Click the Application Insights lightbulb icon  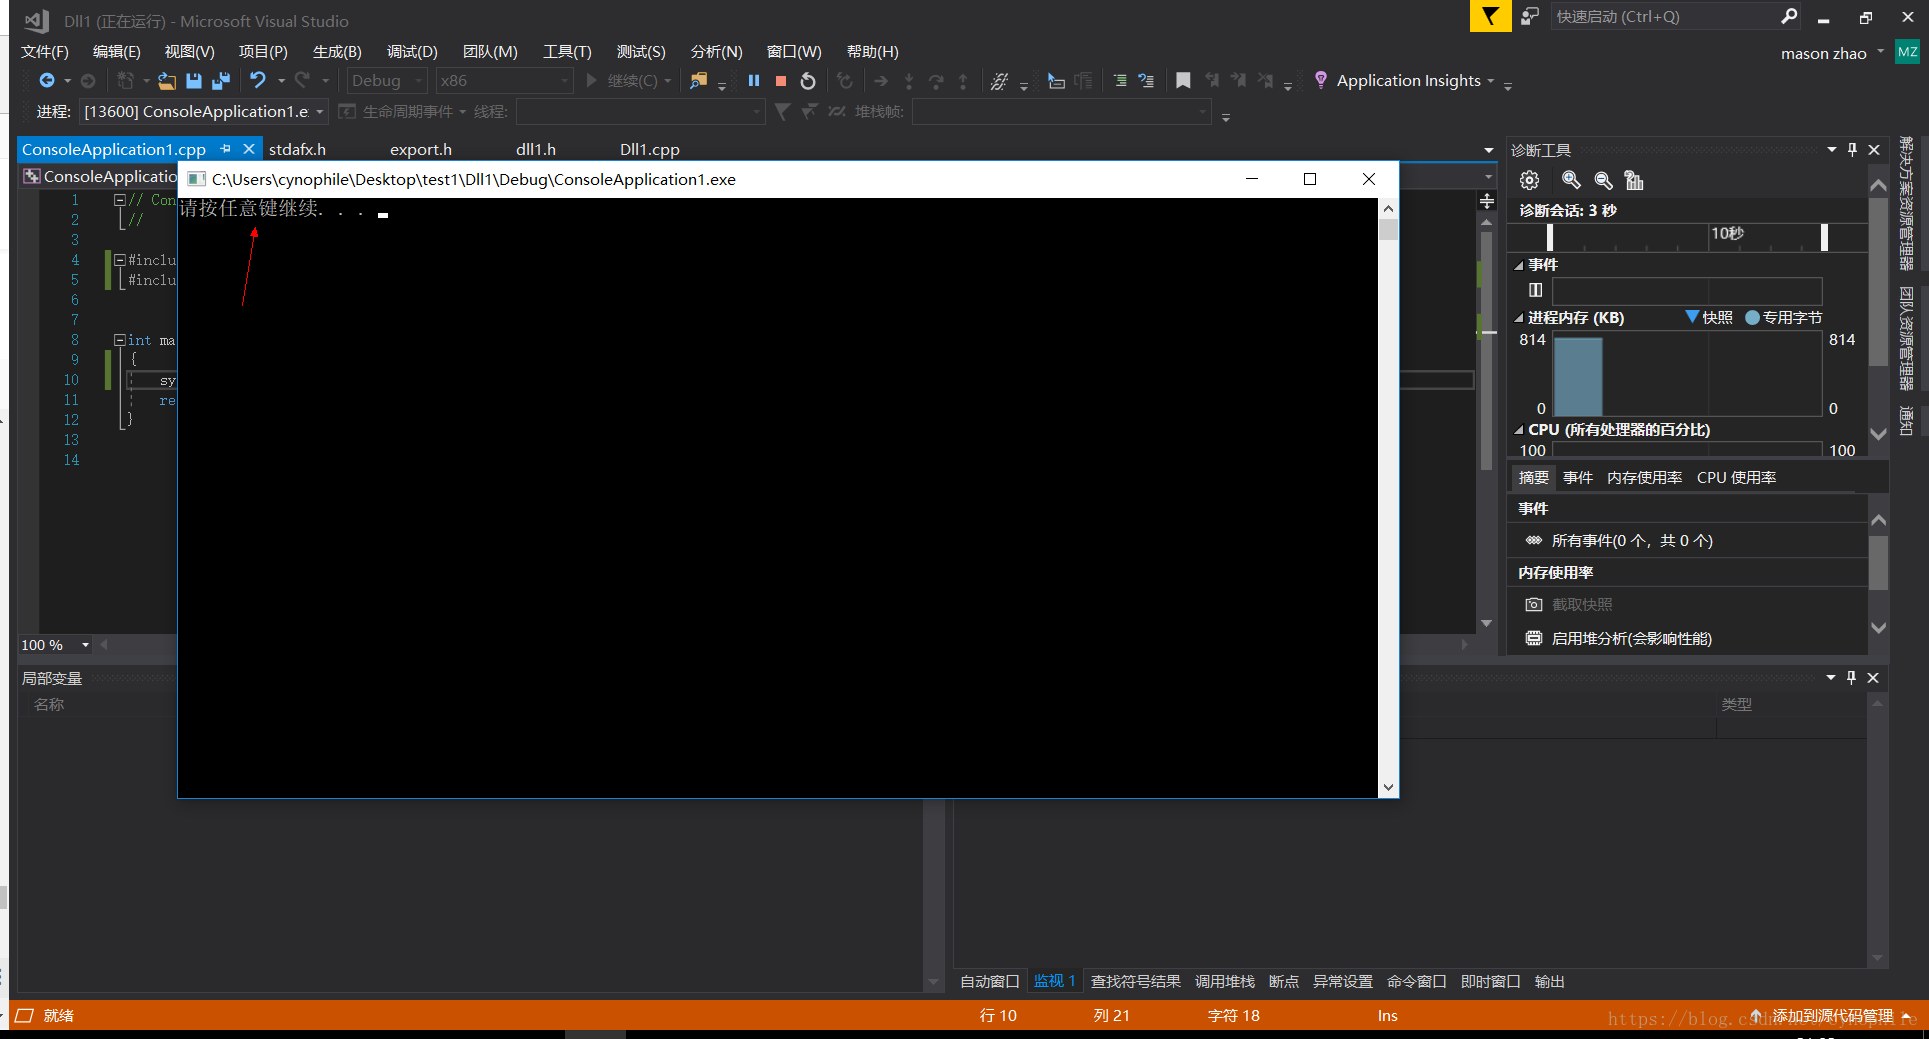coord(1321,80)
